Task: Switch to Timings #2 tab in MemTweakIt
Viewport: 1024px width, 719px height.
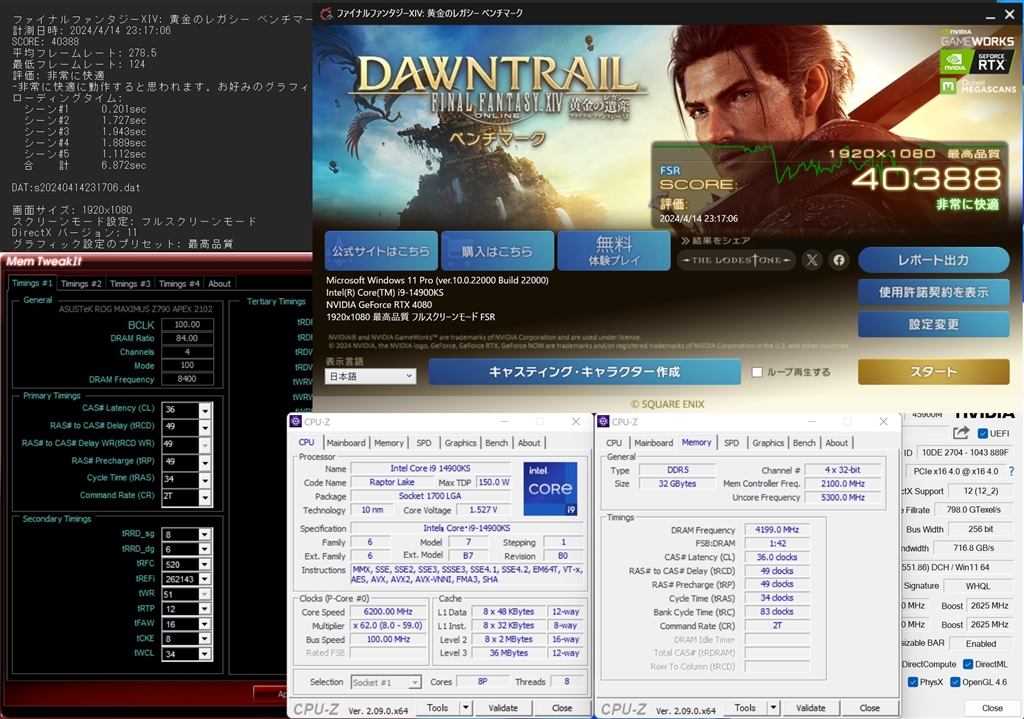Action: 80,284
